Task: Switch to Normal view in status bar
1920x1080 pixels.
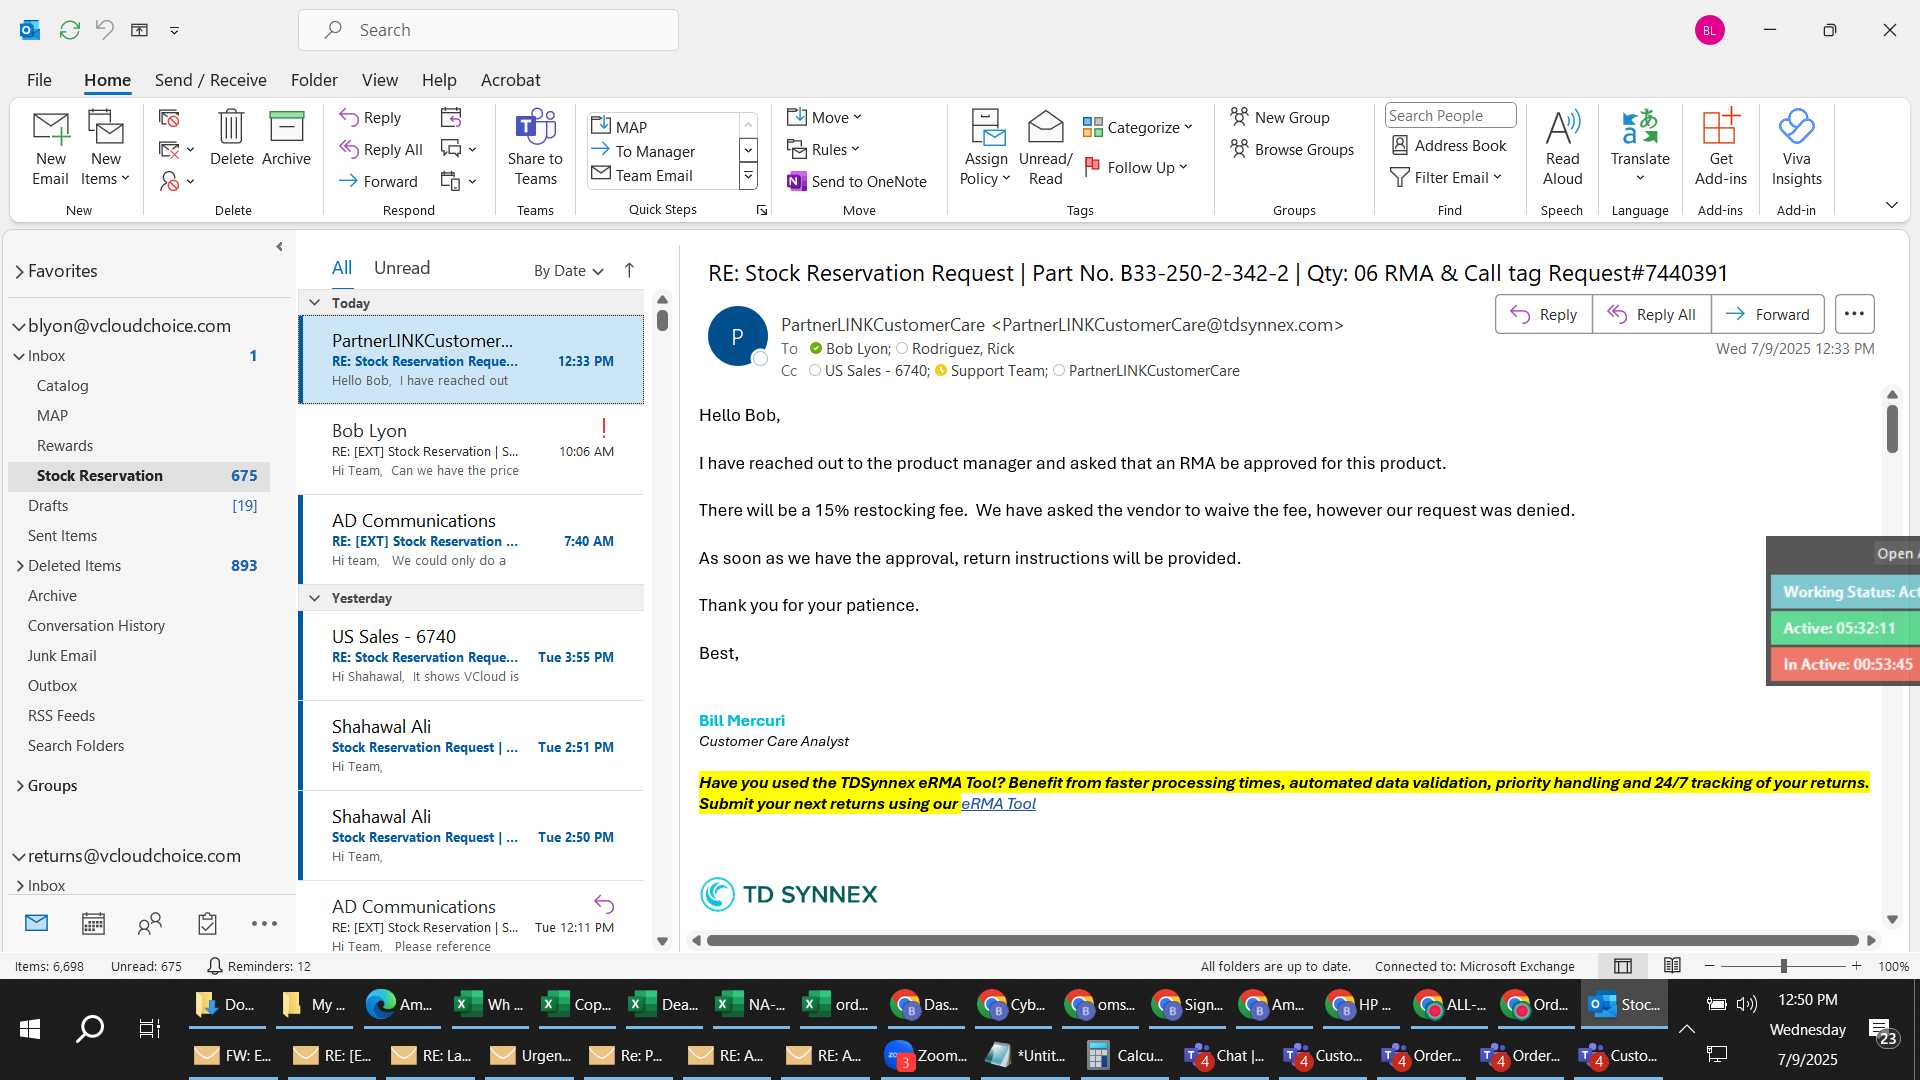Action: [x=1623, y=966]
